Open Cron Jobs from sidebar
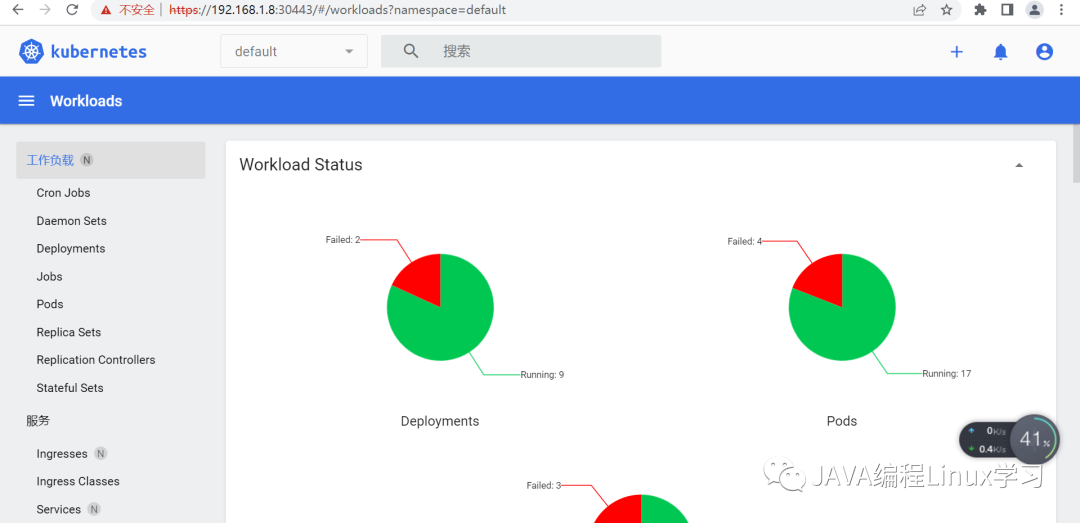This screenshot has height=523, width=1080. click(63, 193)
